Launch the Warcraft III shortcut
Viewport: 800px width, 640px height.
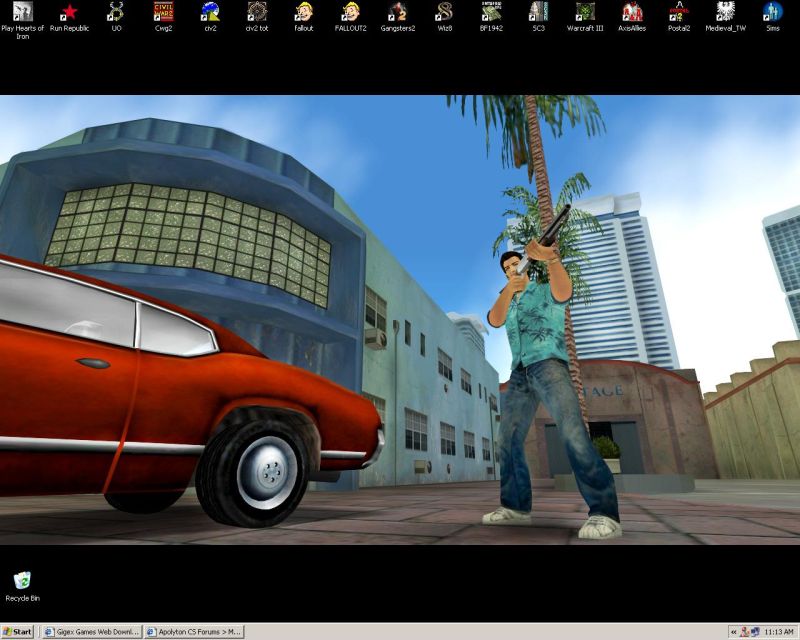click(x=585, y=13)
